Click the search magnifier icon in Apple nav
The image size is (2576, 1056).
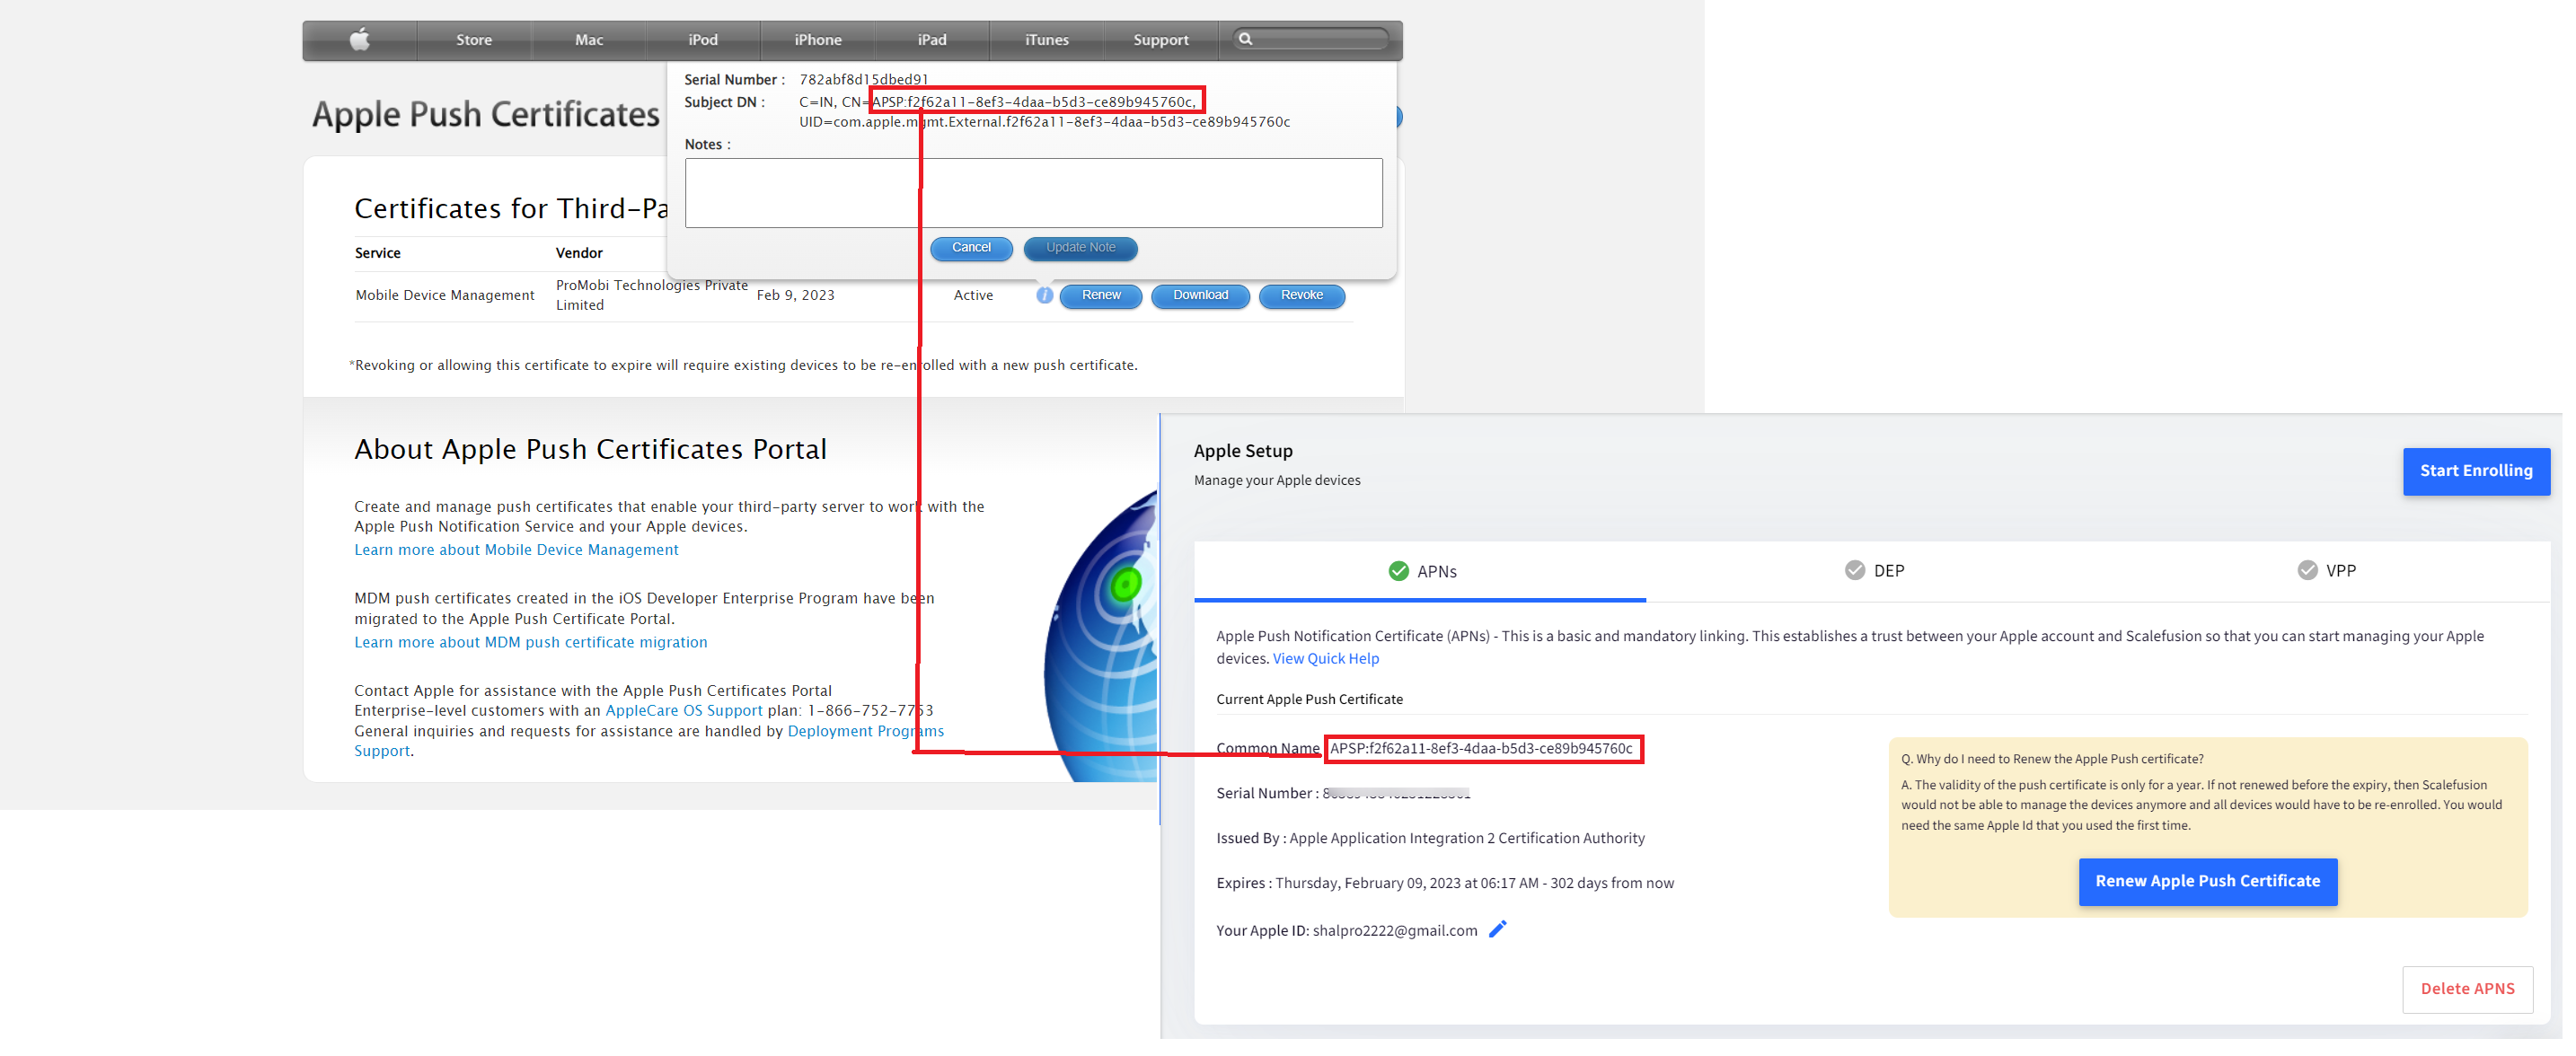tap(1245, 39)
